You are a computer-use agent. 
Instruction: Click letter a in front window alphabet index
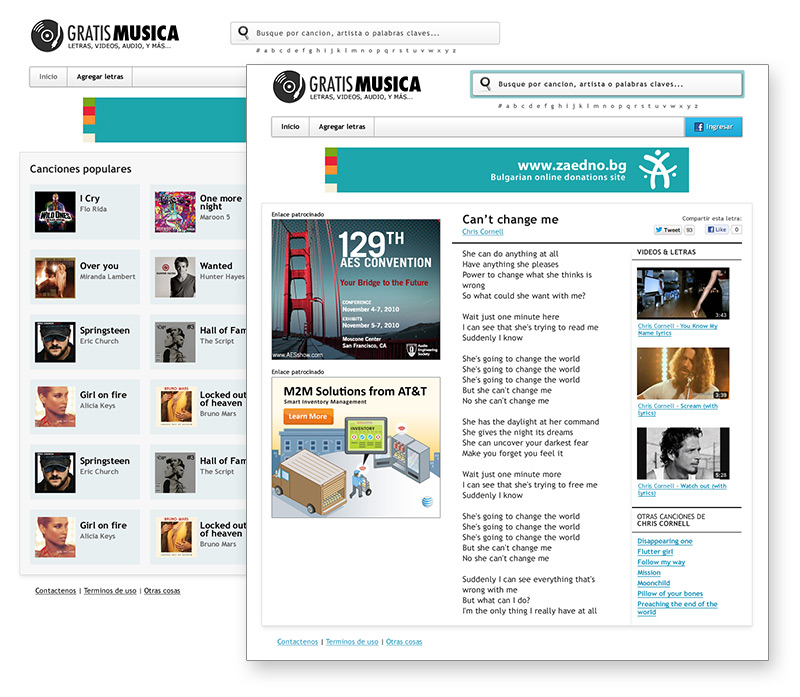(508, 106)
